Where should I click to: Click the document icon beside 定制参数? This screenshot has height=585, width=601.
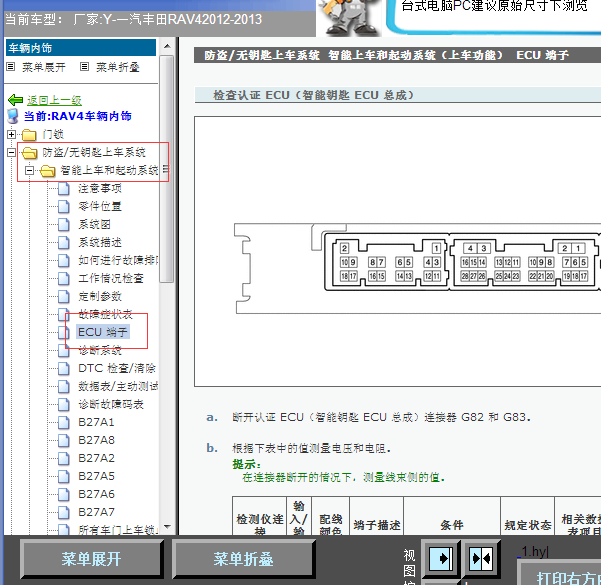click(64, 297)
